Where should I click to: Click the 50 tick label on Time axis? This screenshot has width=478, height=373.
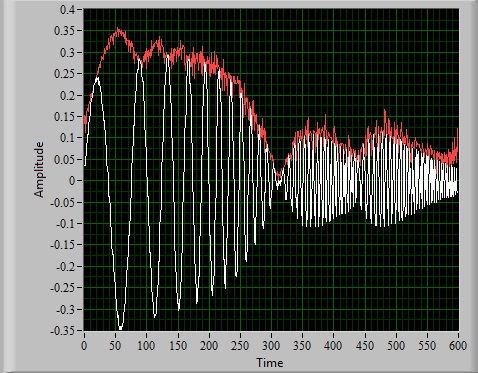[x=115, y=346]
